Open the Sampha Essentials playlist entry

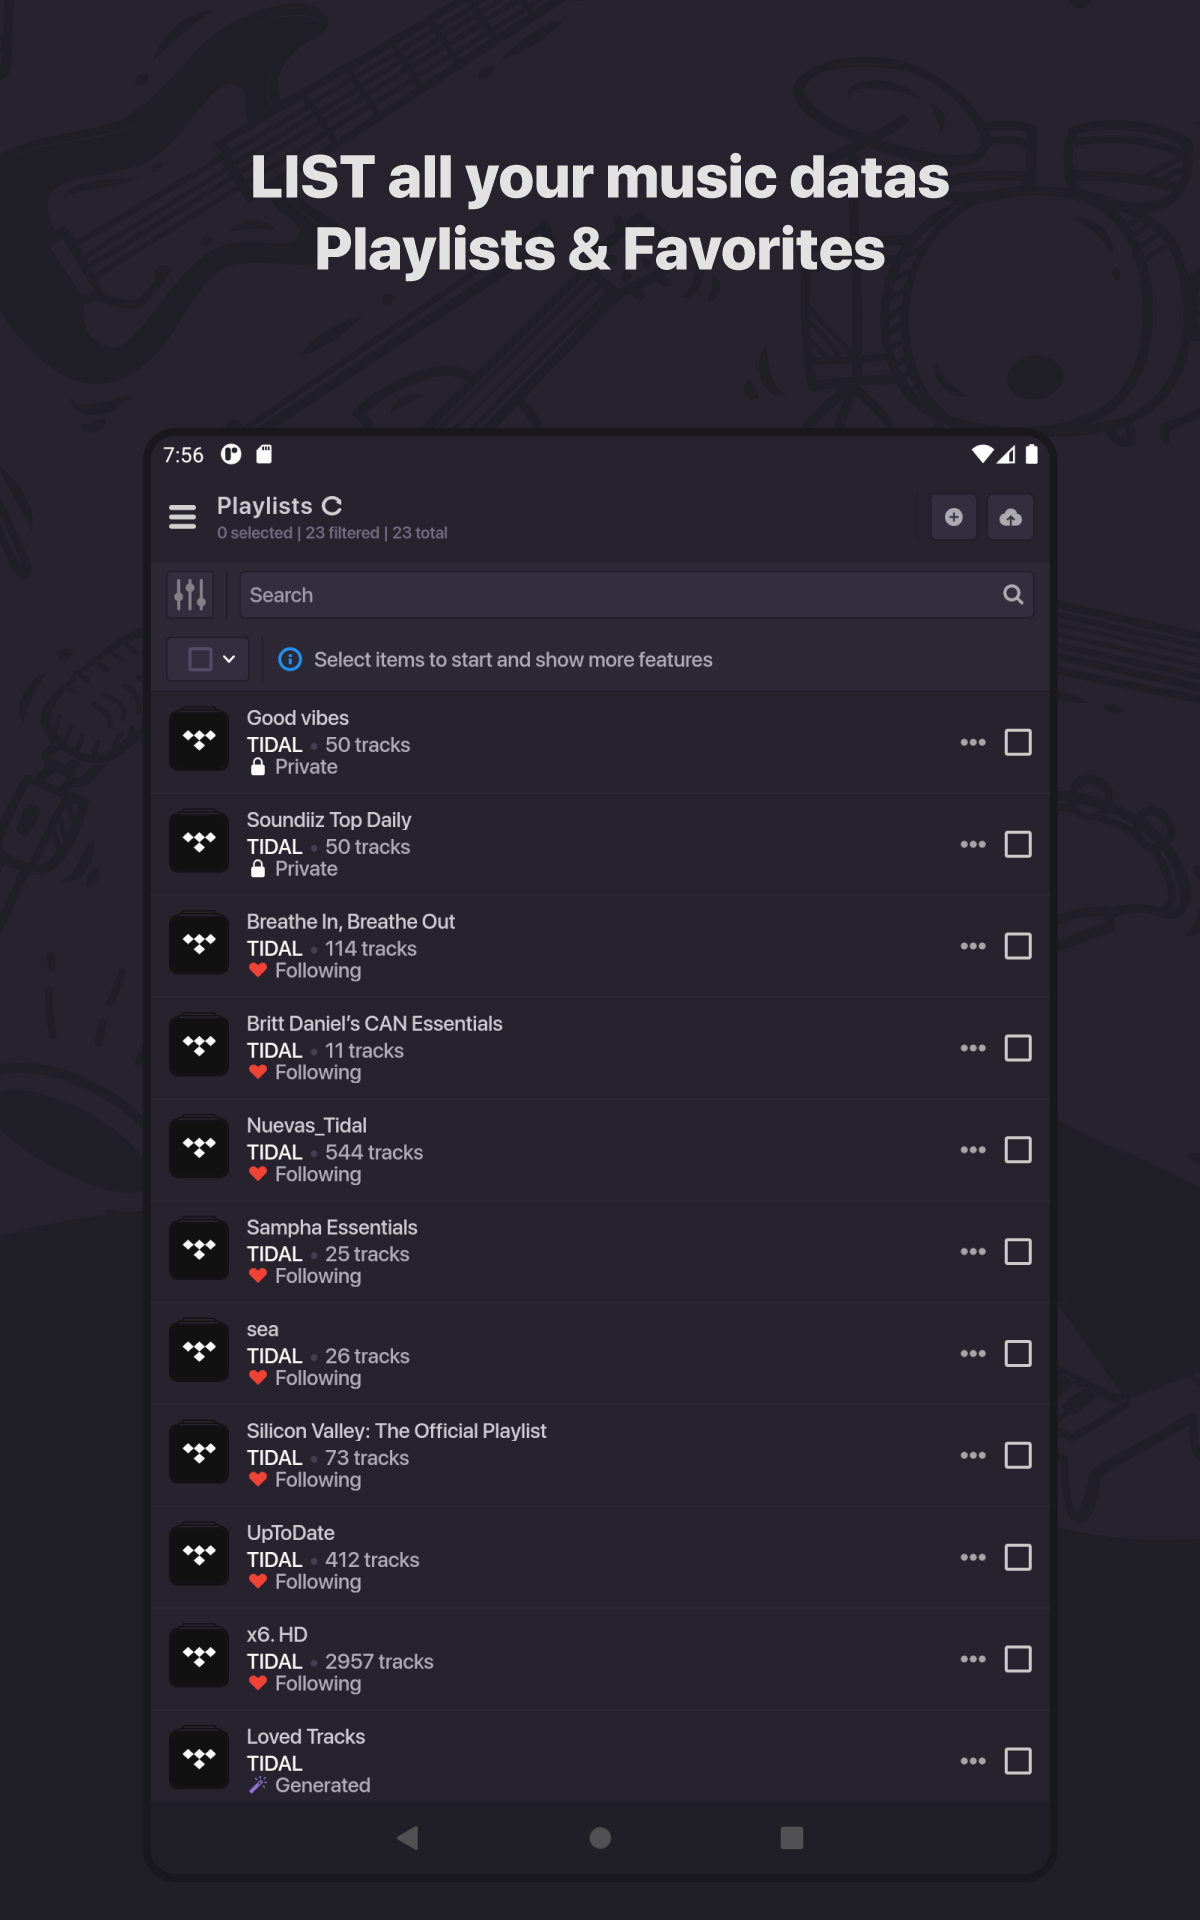point(332,1228)
